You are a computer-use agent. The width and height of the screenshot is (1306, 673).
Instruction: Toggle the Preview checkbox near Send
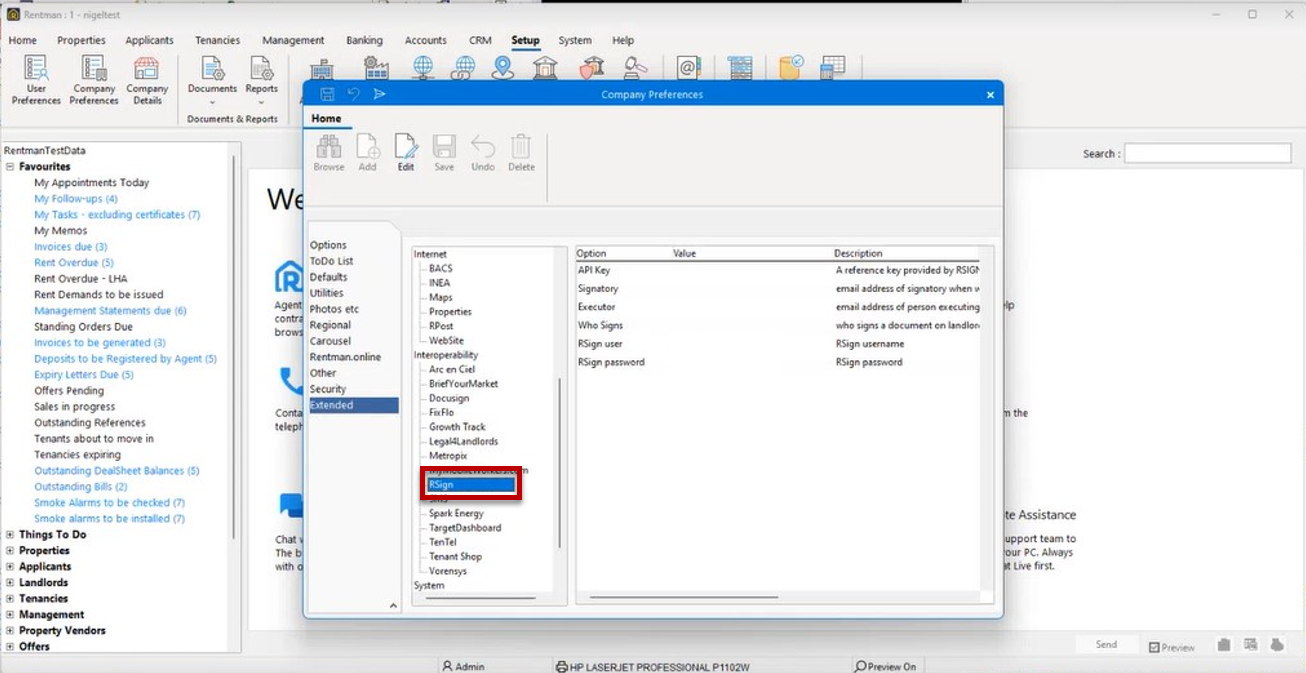point(1155,648)
